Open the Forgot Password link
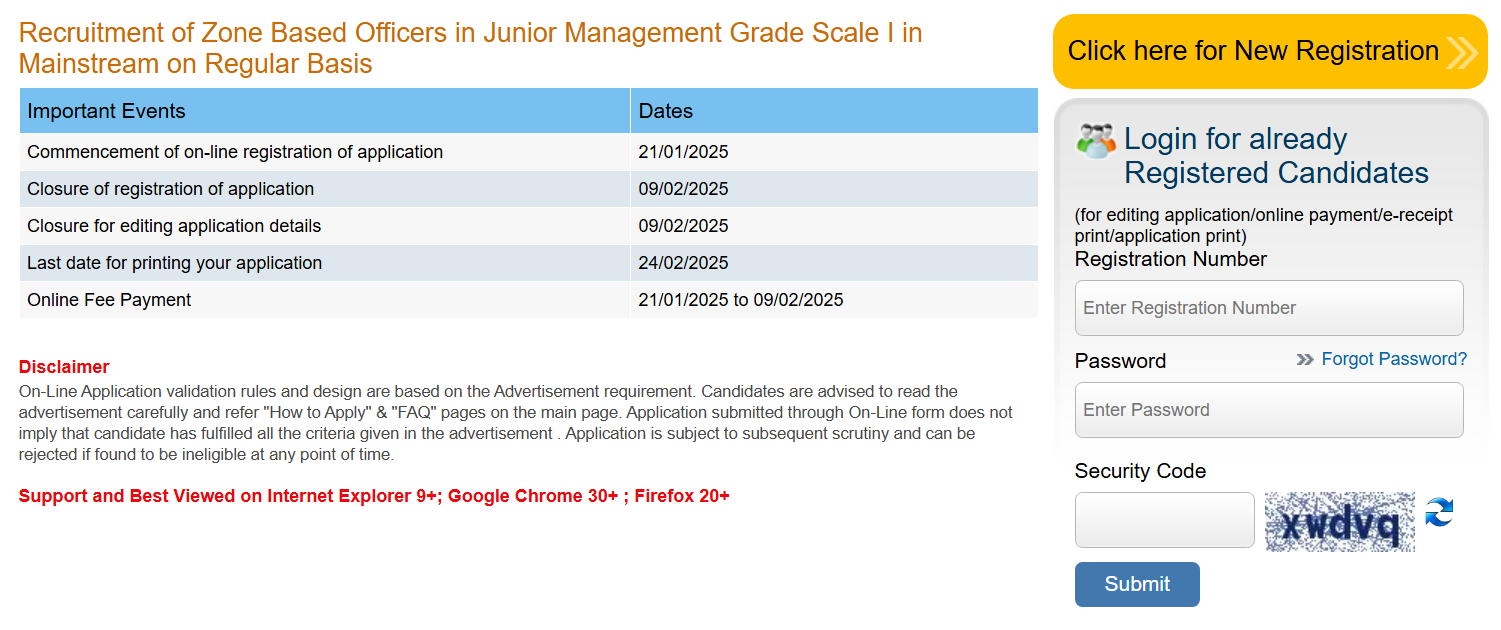The width and height of the screenshot is (1501, 630). pyautogui.click(x=1394, y=359)
